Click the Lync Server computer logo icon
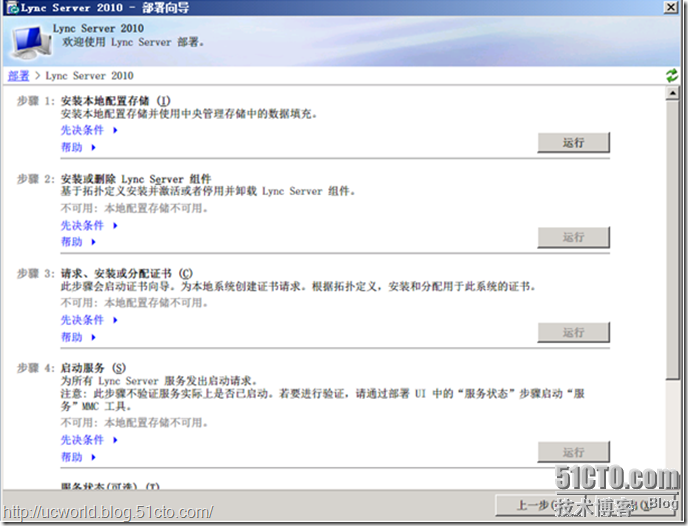688x526 pixels. click(x=30, y=42)
